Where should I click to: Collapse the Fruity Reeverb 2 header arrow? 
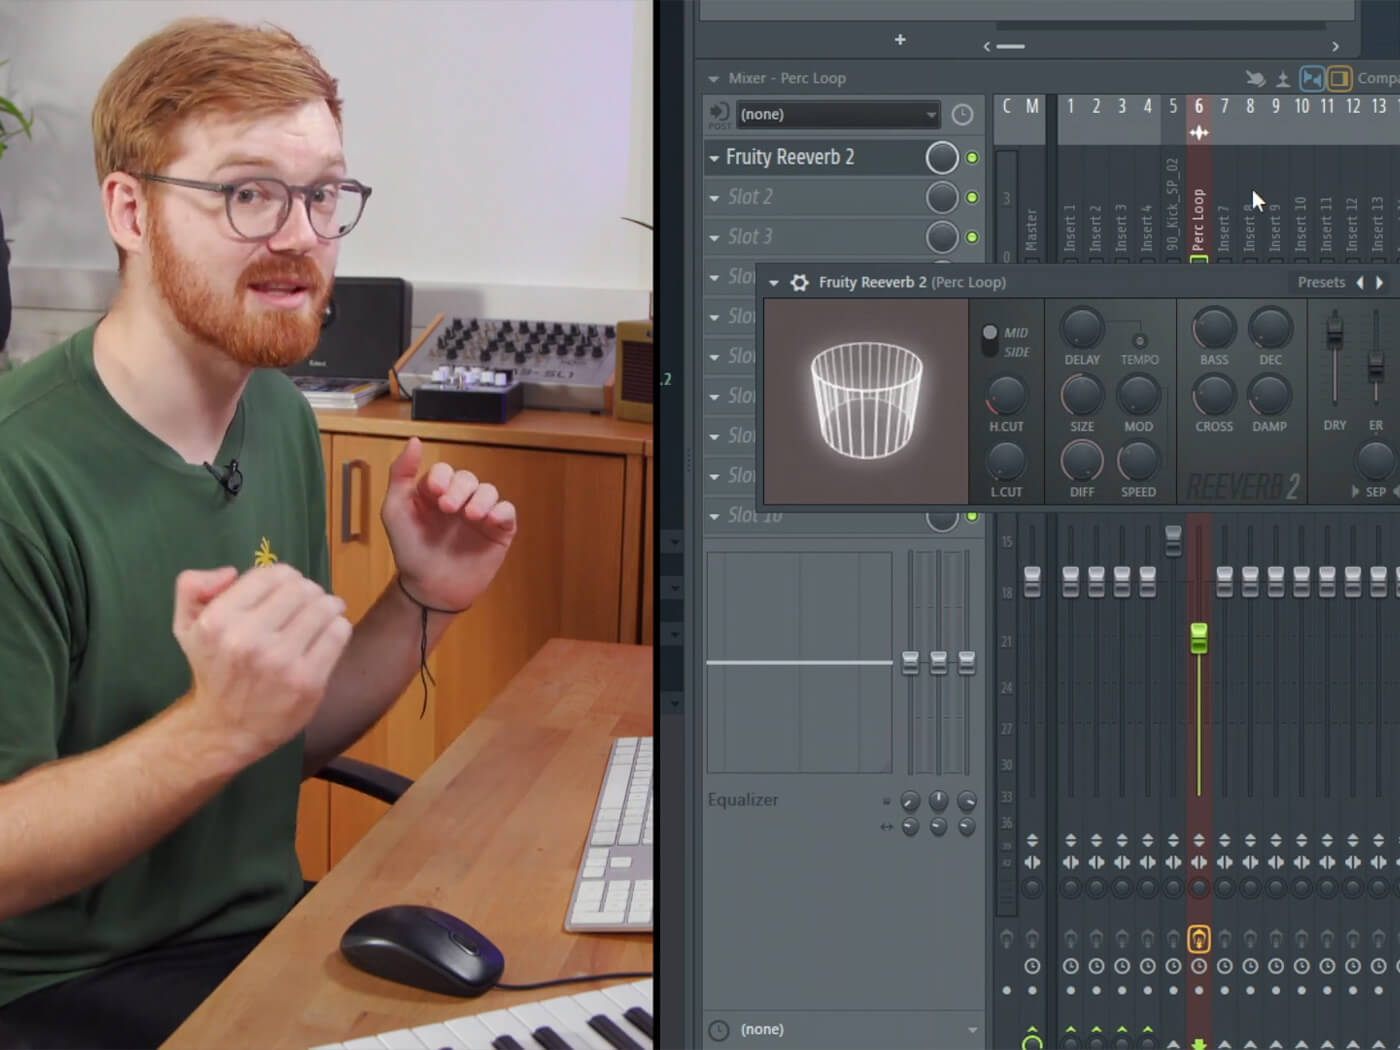(x=772, y=283)
